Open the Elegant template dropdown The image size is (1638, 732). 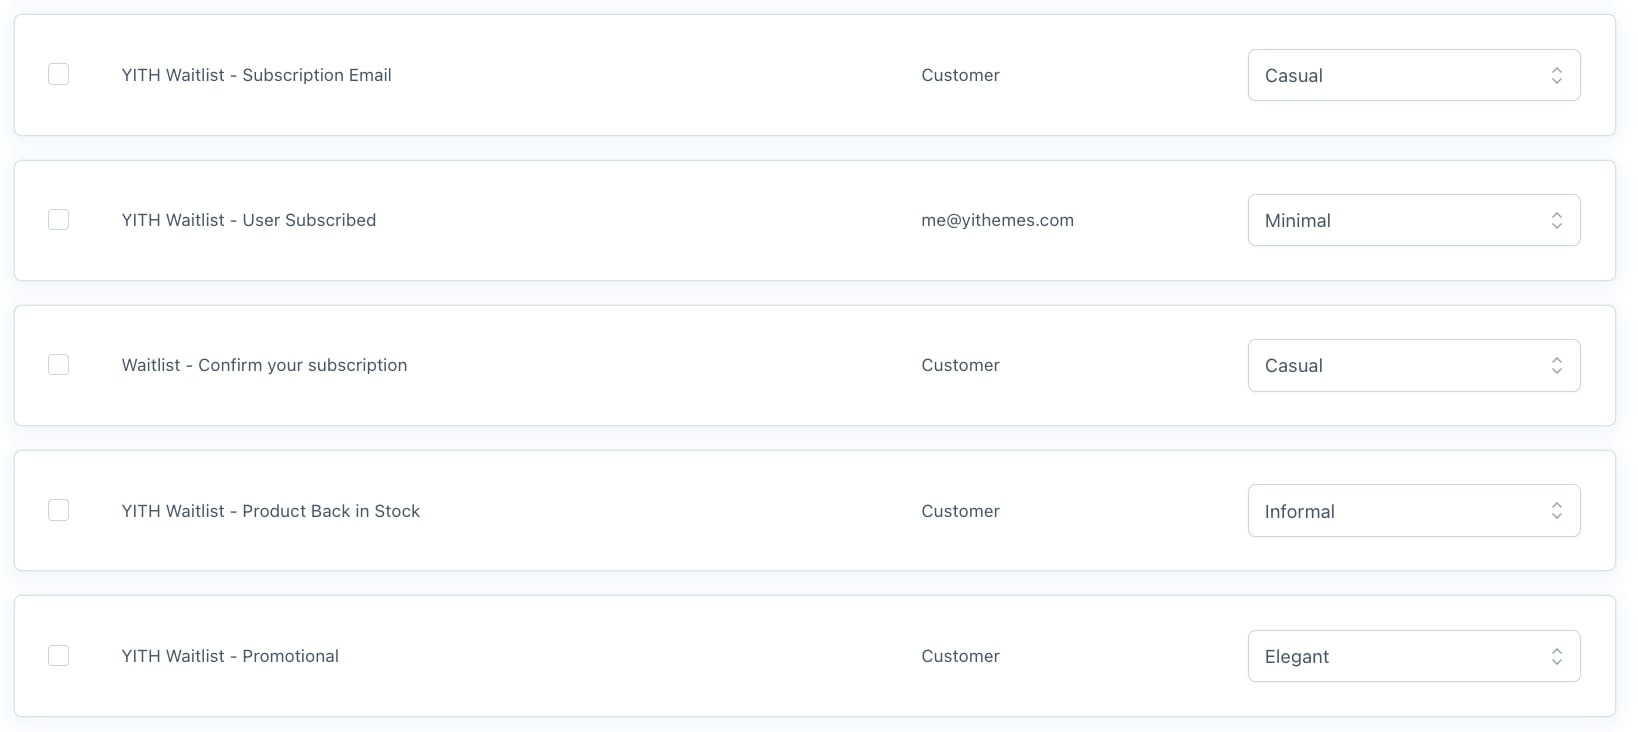click(x=1413, y=656)
